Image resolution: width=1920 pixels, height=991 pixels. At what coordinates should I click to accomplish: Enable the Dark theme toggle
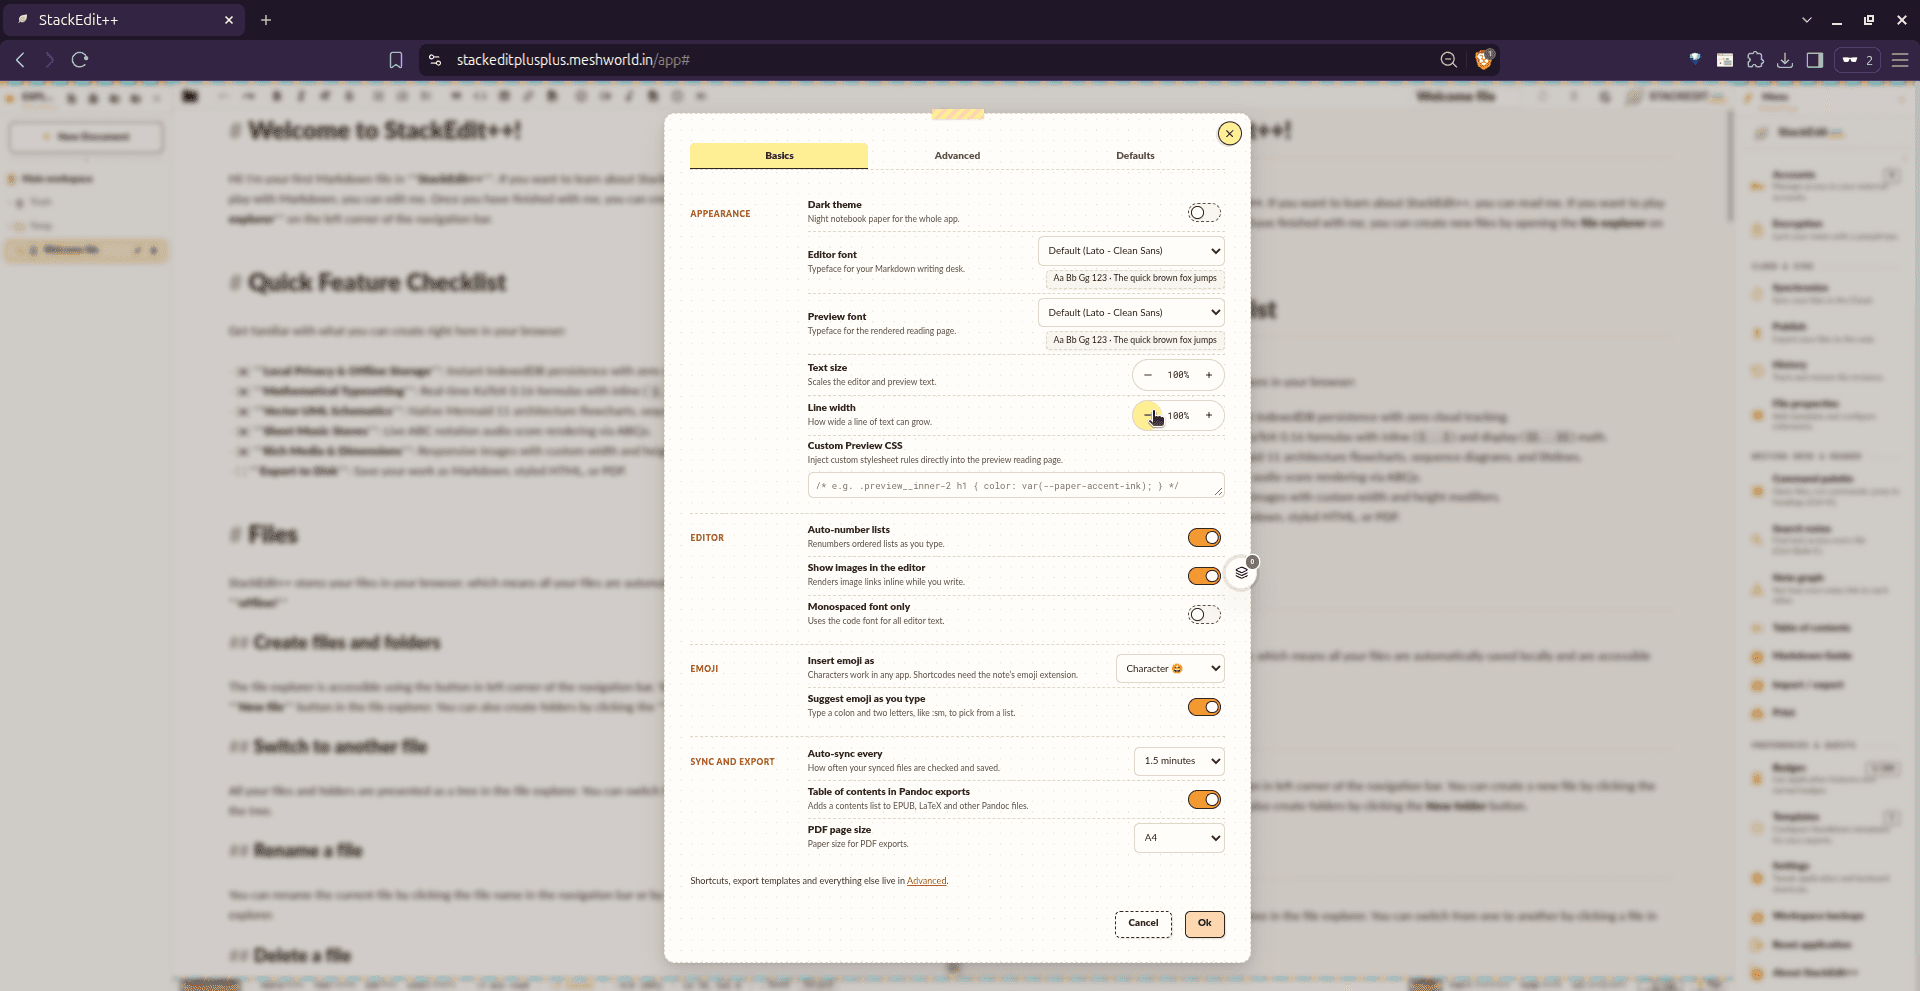pos(1204,212)
